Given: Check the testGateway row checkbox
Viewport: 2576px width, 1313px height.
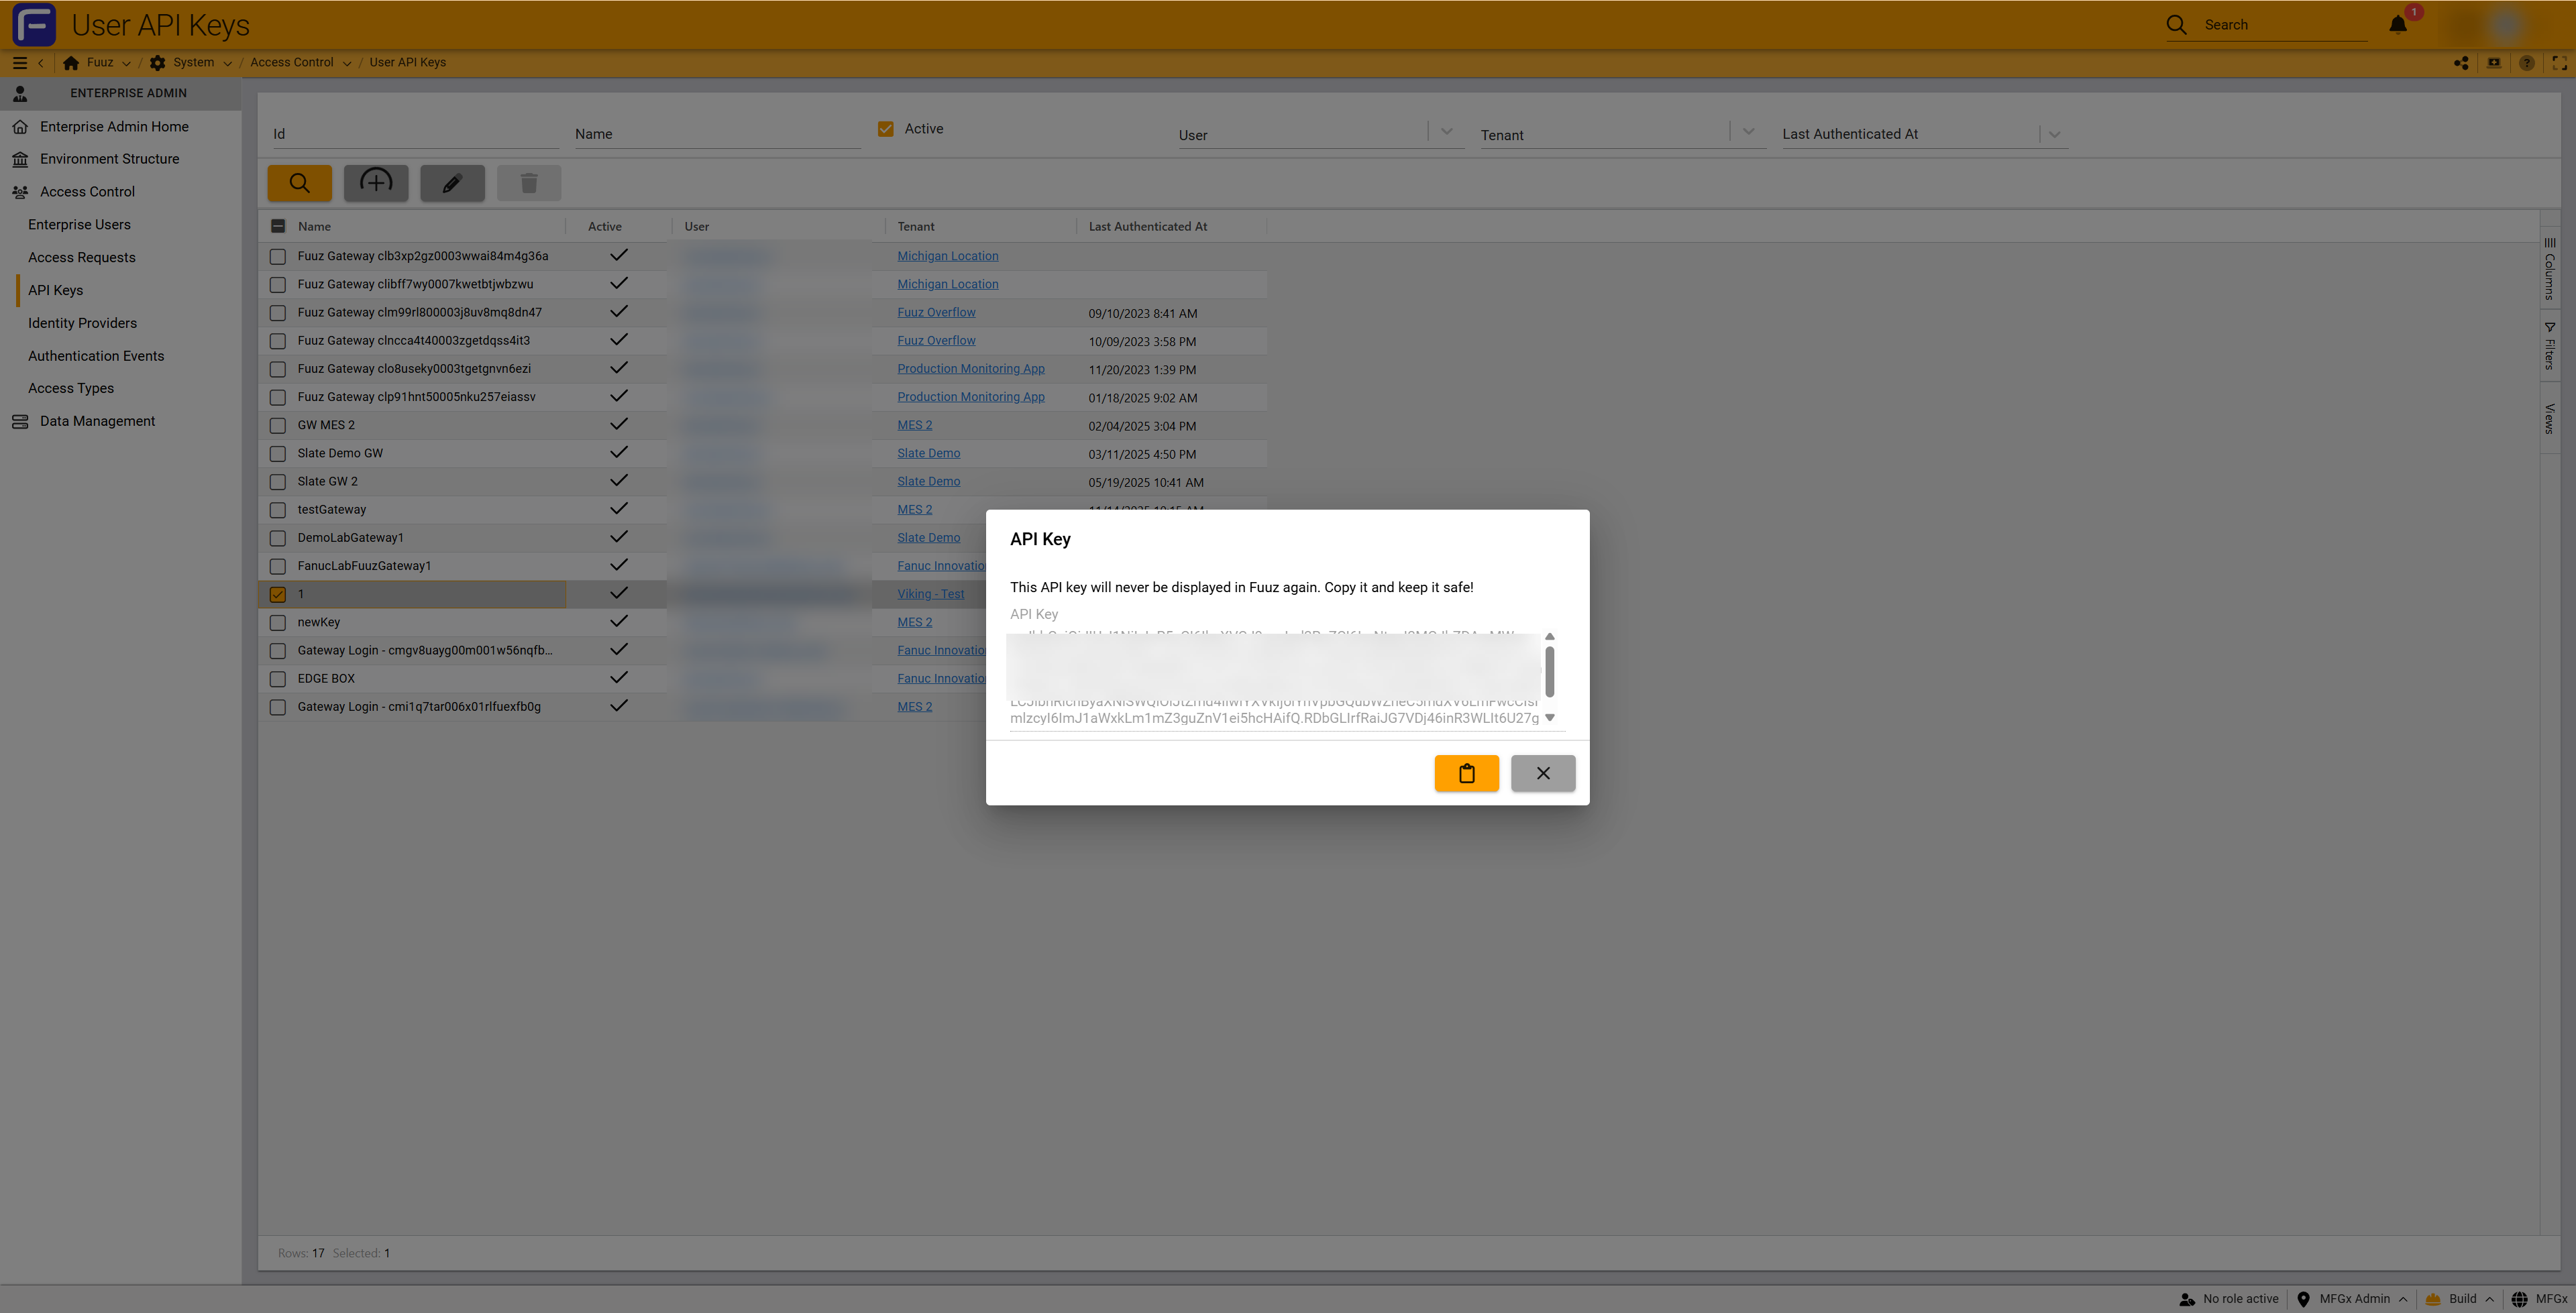Looking at the screenshot, I should pos(278,509).
